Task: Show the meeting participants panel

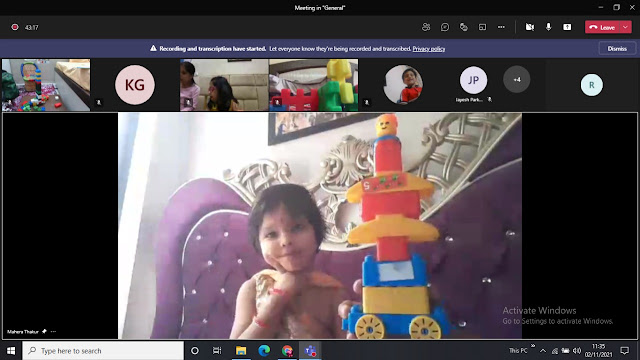Action: [x=426, y=27]
